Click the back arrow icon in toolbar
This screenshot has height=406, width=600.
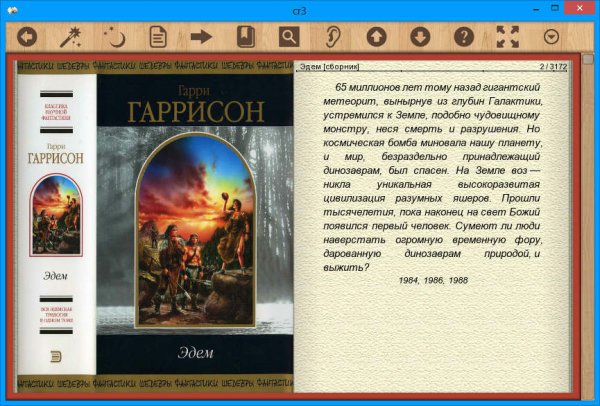tap(27, 37)
